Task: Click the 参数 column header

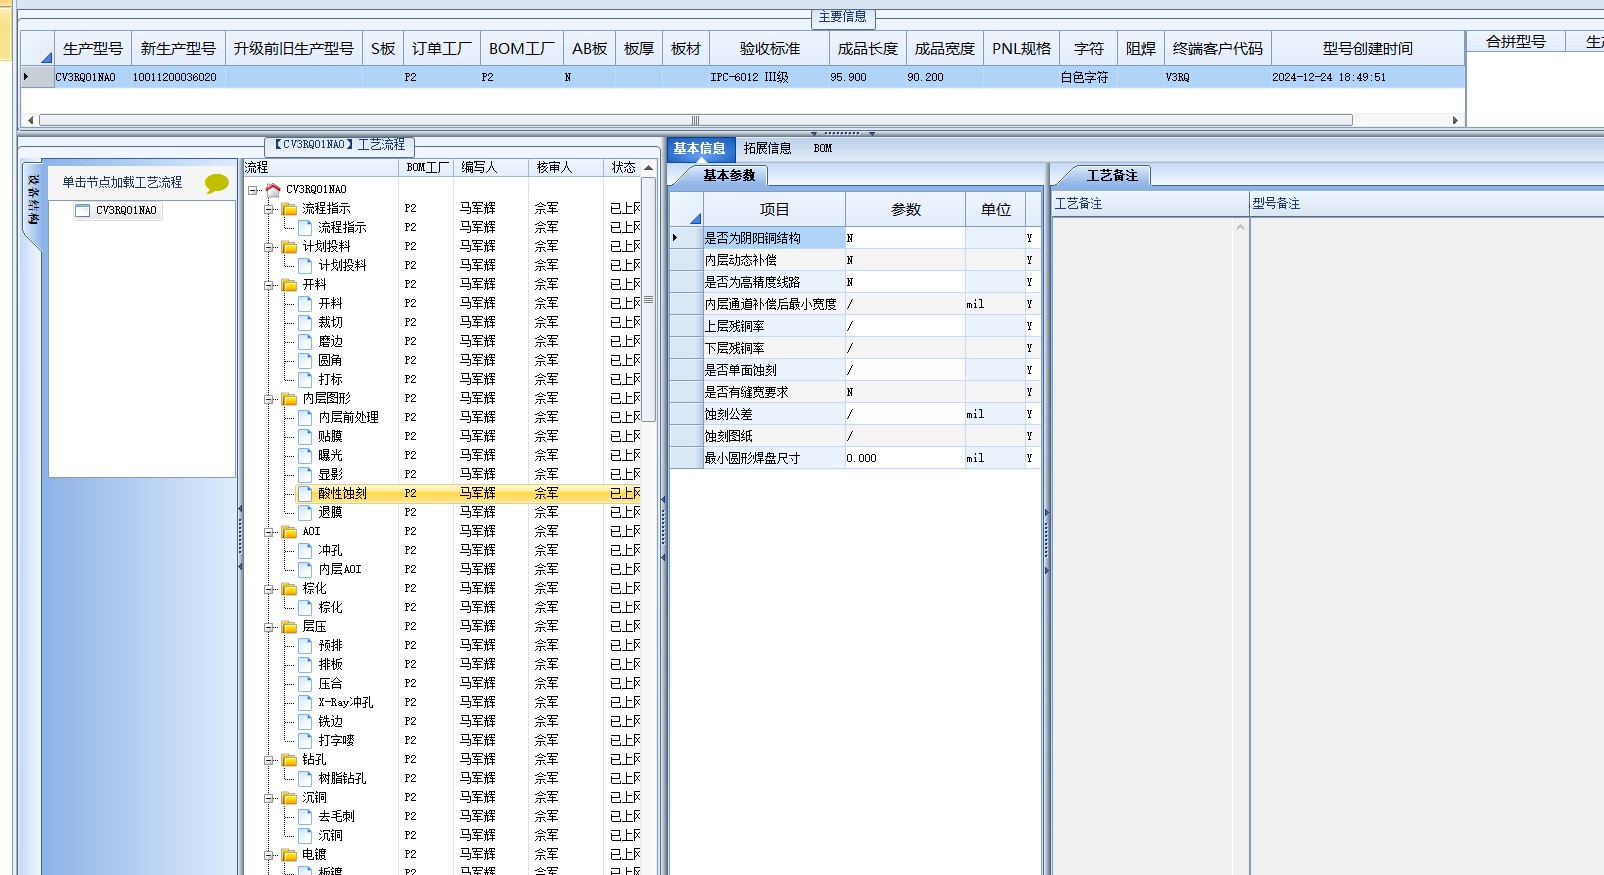Action: coord(905,209)
